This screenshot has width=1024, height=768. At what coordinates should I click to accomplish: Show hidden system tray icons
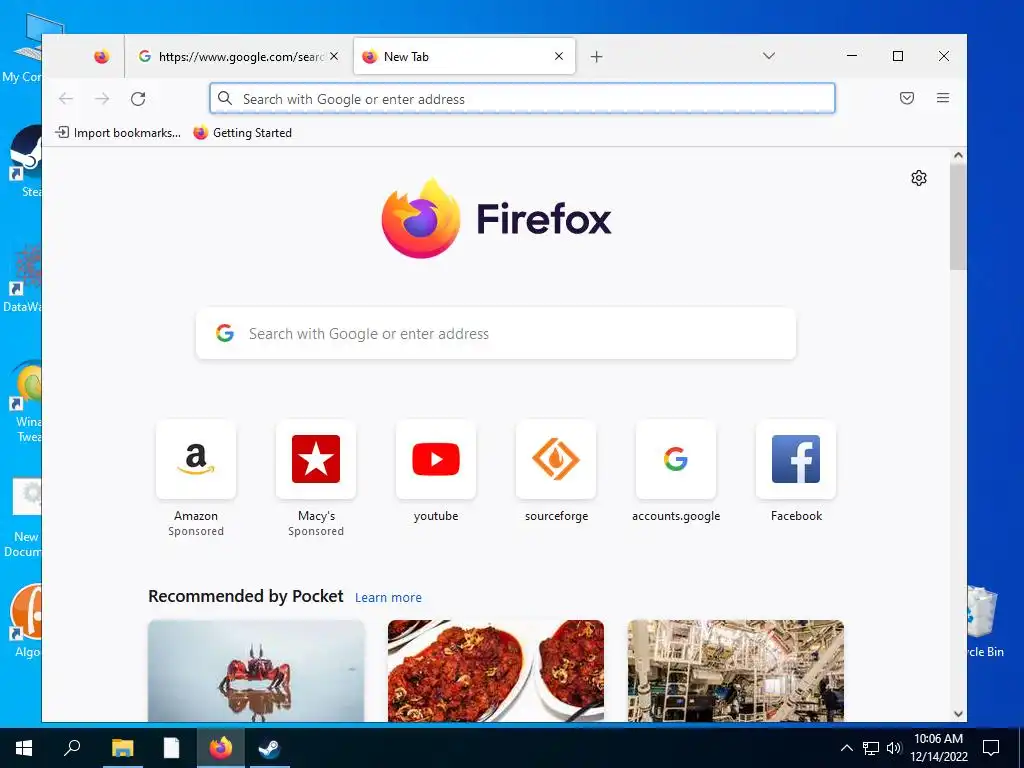(846, 748)
